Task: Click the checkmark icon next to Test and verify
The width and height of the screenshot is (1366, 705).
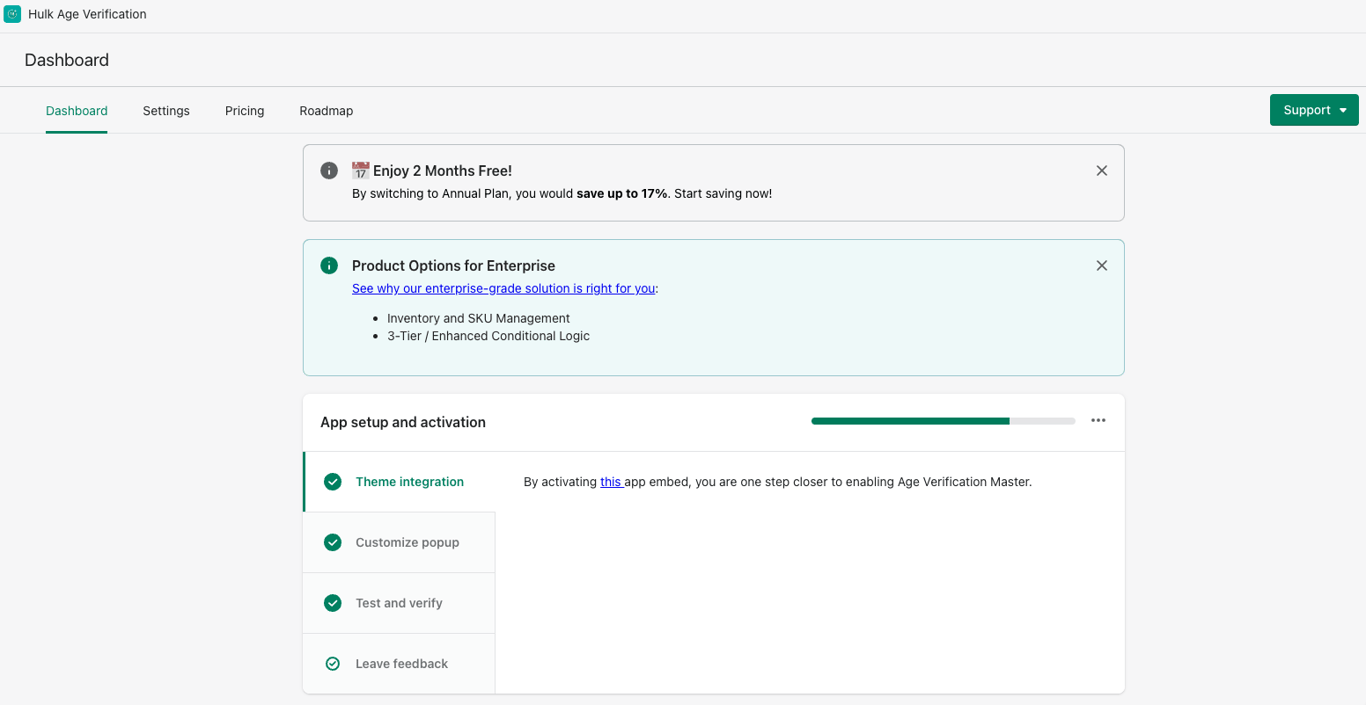Action: click(333, 604)
